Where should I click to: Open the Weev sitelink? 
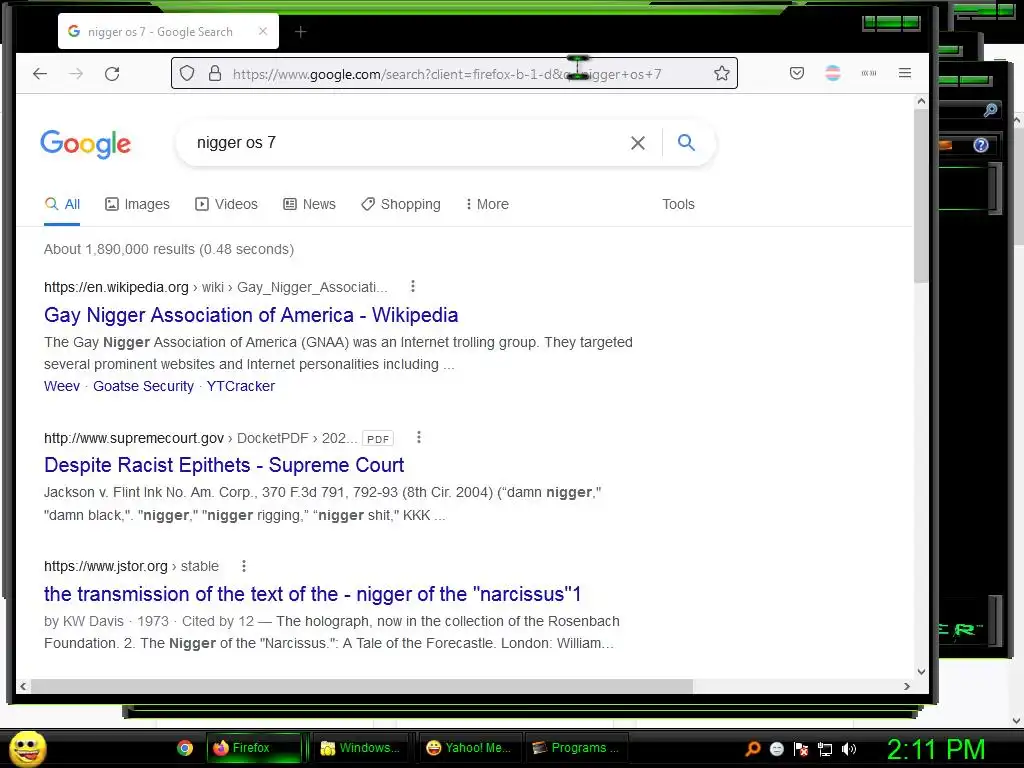pyautogui.click(x=62, y=386)
